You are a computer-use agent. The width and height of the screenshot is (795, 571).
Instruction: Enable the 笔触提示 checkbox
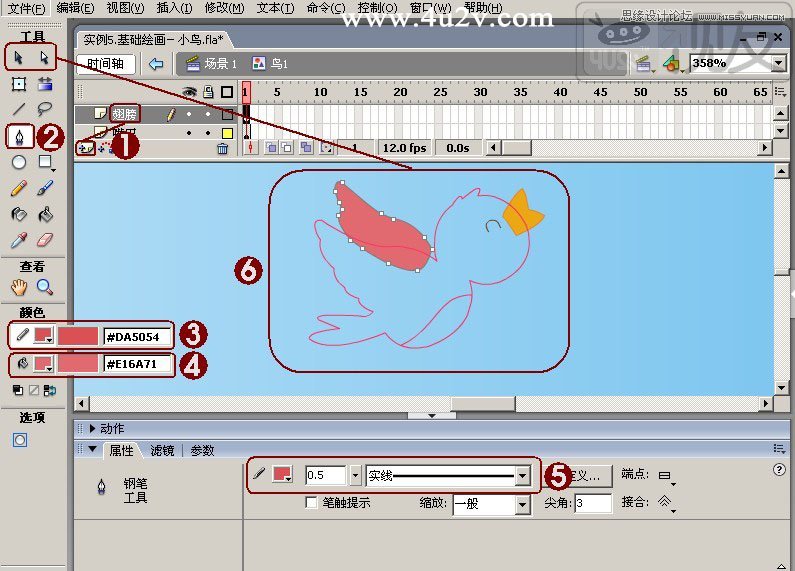coord(312,503)
